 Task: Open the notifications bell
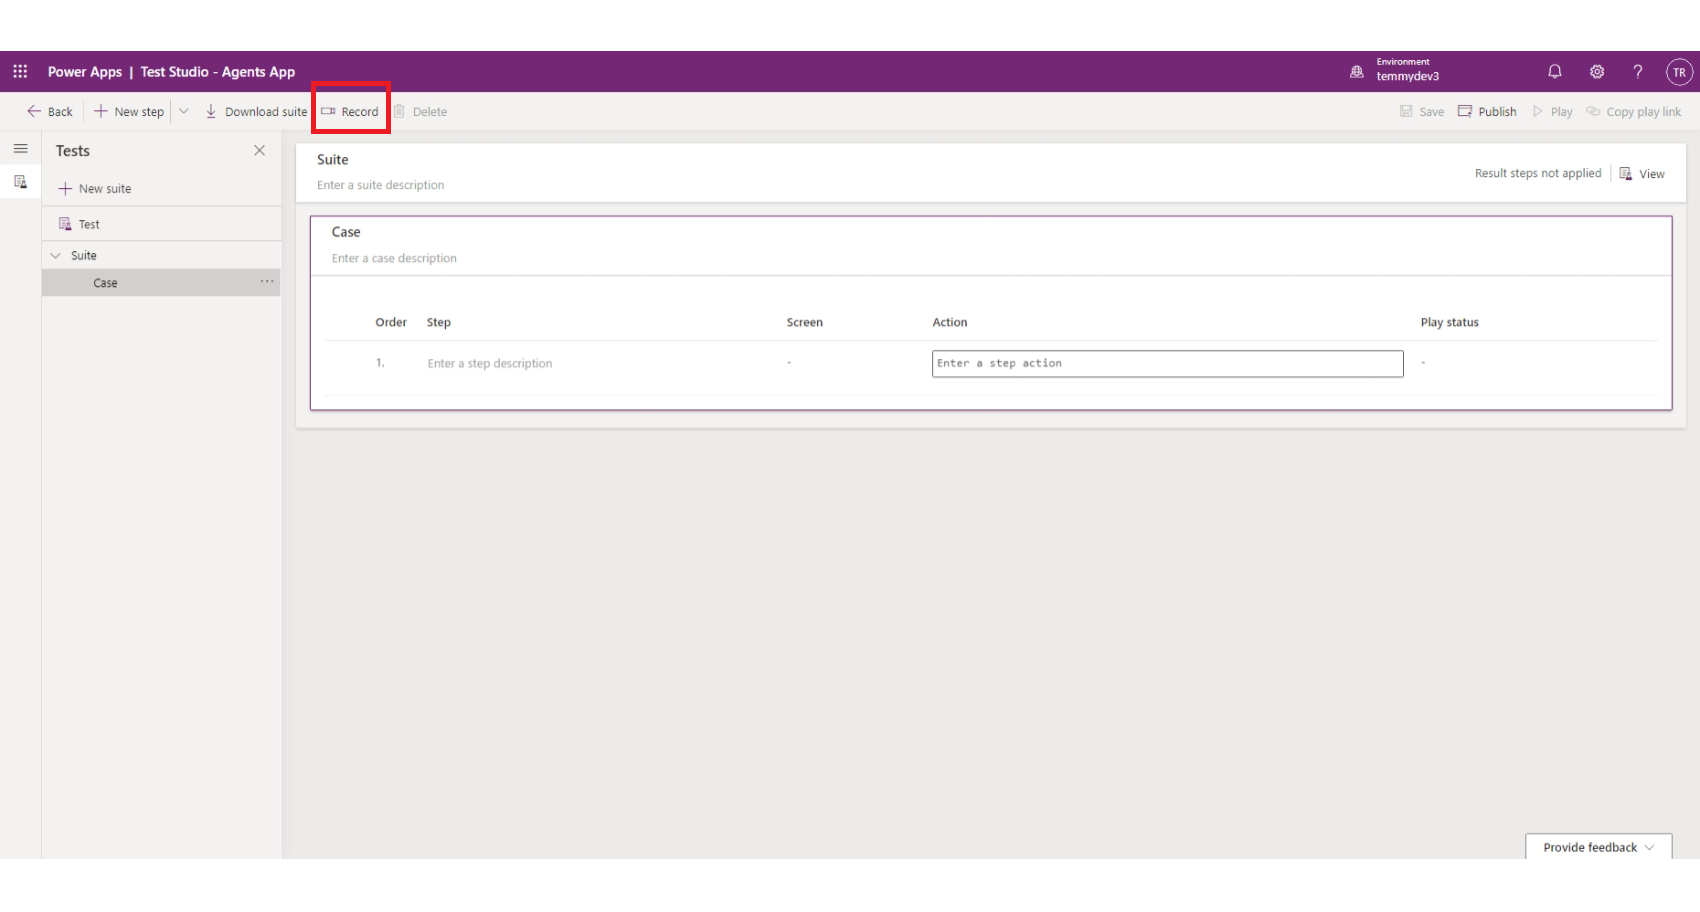tap(1555, 72)
